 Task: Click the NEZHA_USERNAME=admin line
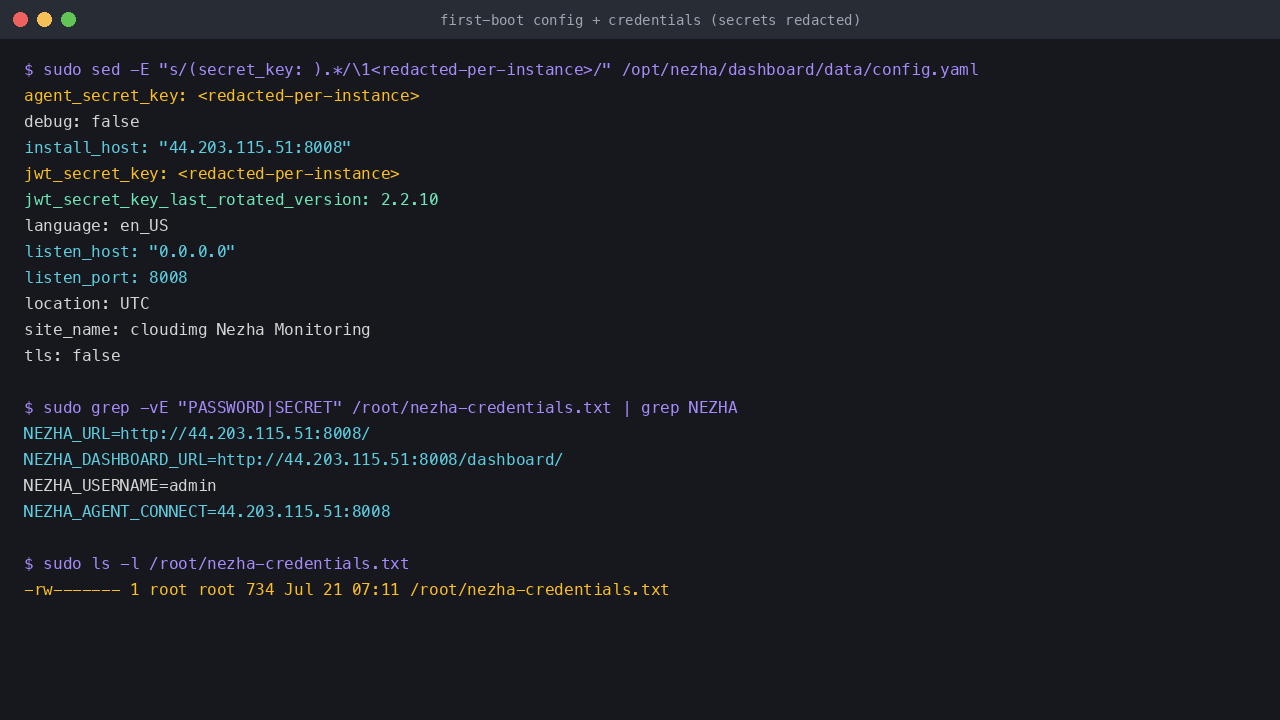pyautogui.click(x=120, y=486)
